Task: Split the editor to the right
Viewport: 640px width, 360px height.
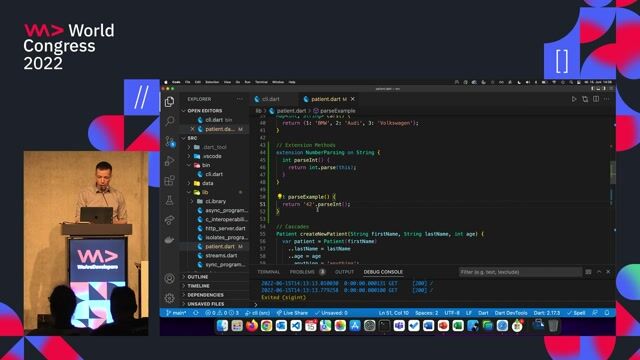Action: coord(596,99)
